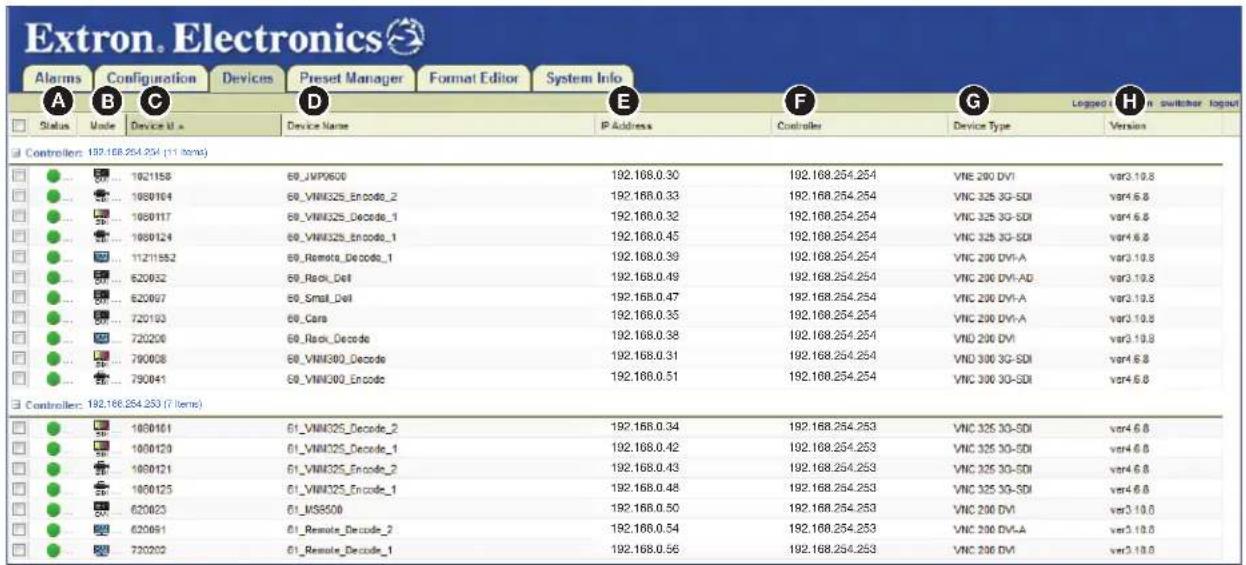The height and width of the screenshot is (565, 1246).
Task: Click mode icon for device 1080124
Action: [x=101, y=237]
